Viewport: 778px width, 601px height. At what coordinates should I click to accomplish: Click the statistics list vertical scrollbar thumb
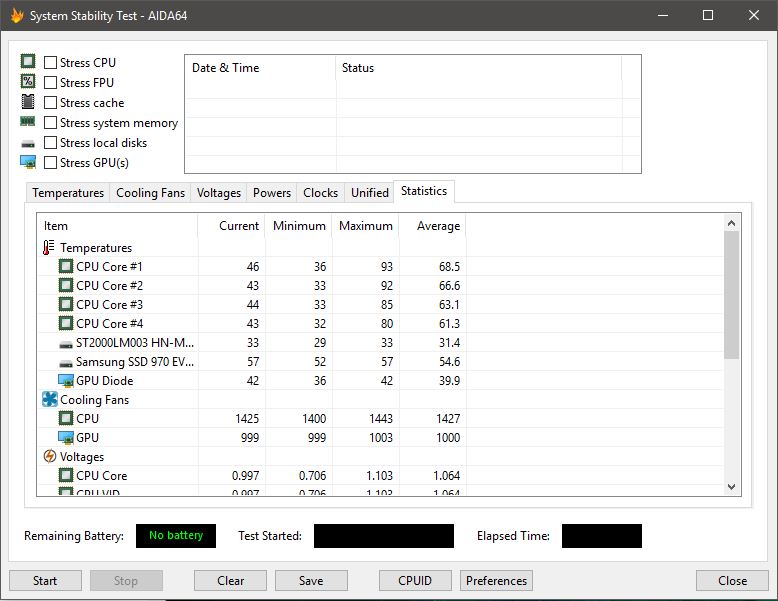click(x=731, y=295)
